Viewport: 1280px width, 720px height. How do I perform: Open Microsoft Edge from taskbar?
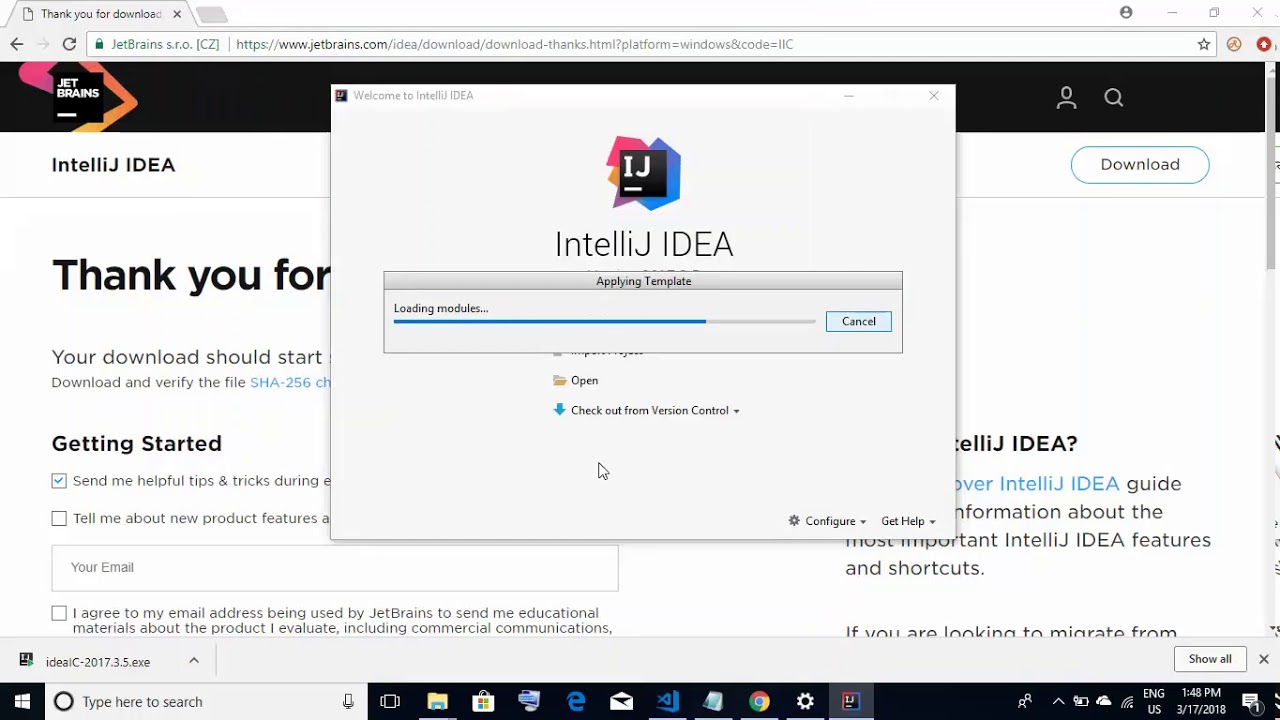576,702
